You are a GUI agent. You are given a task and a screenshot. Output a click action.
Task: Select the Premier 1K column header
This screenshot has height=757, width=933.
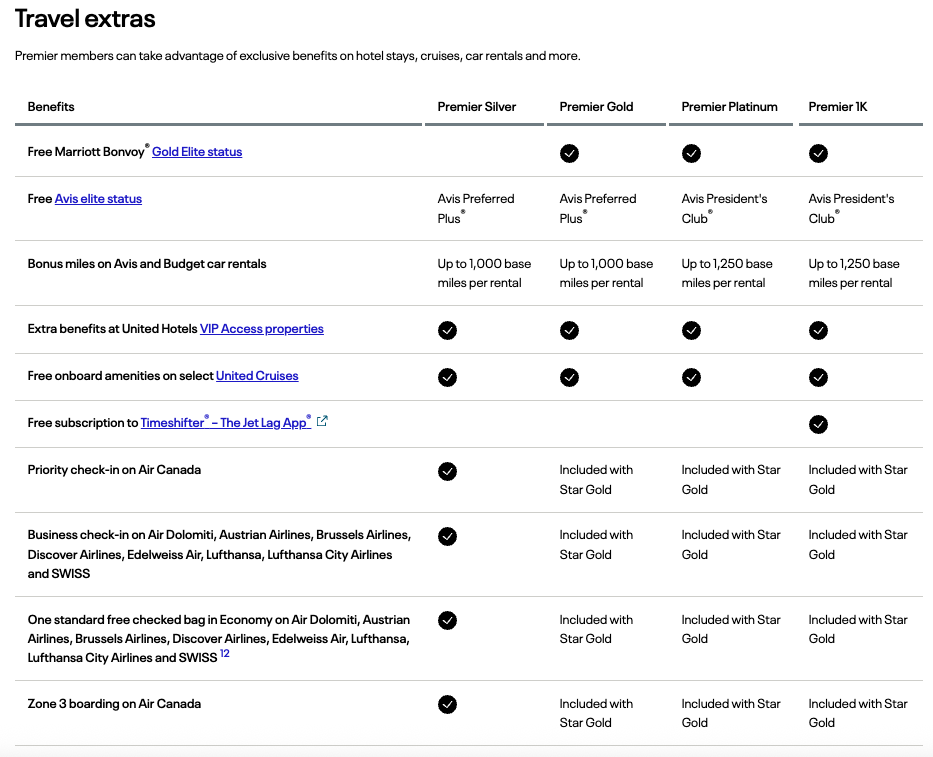(837, 107)
